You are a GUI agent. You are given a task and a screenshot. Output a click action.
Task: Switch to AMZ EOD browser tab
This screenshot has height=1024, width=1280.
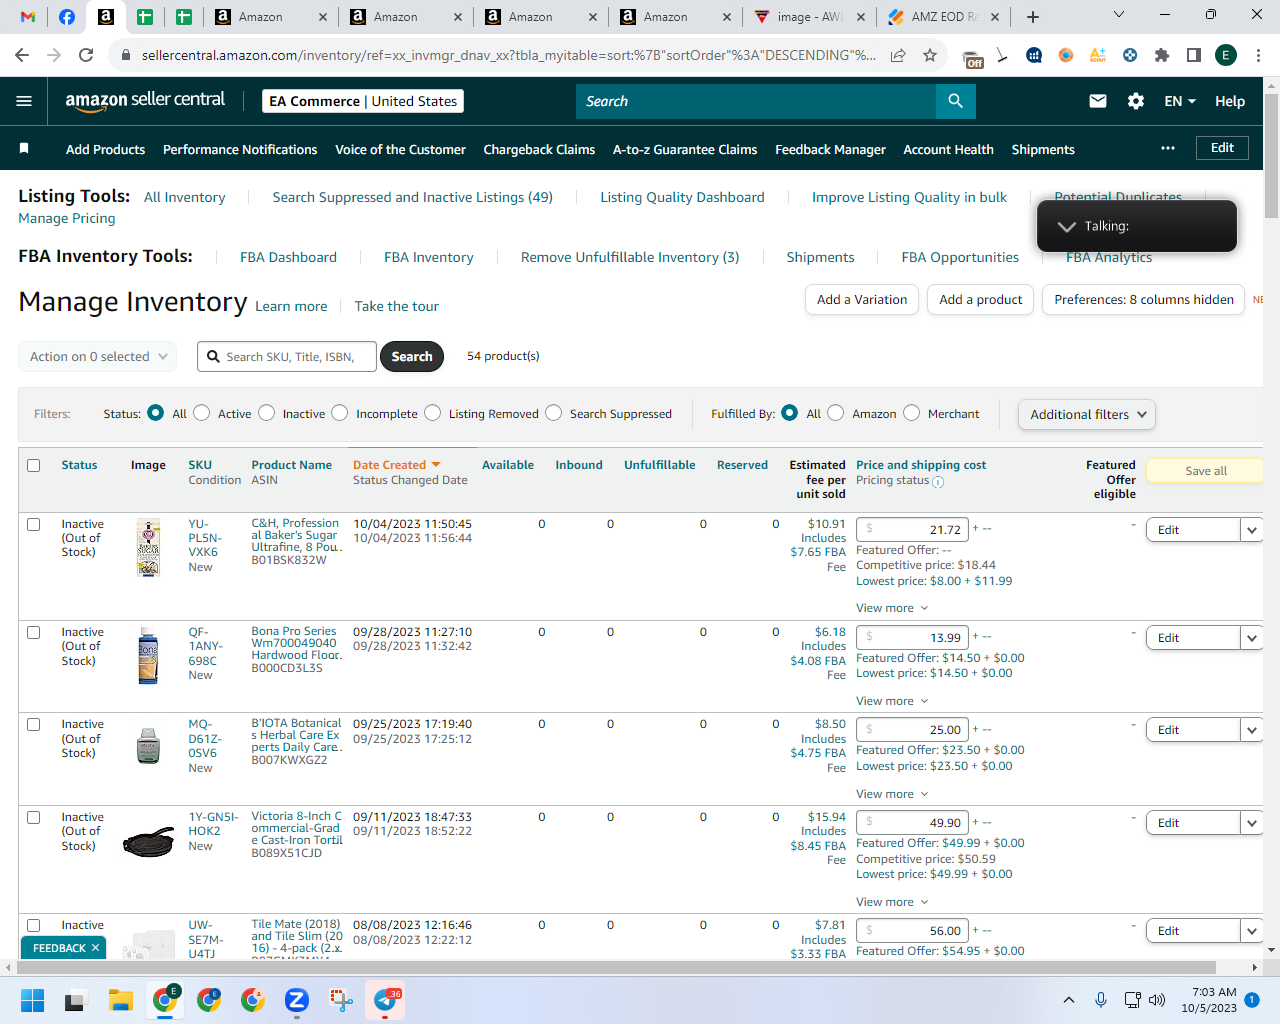[x=943, y=17]
